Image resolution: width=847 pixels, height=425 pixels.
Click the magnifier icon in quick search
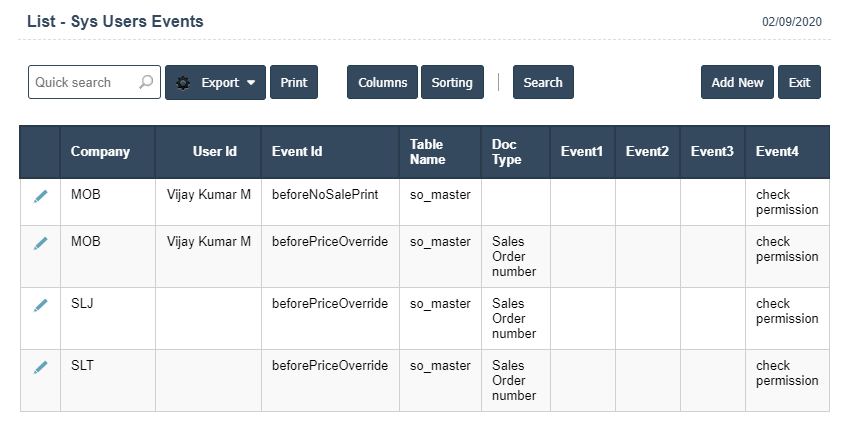point(147,83)
